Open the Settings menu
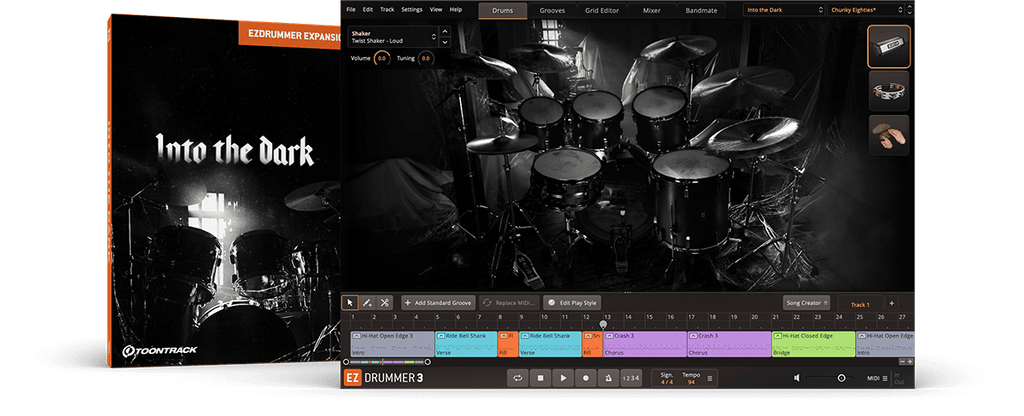This screenshot has width=1024, height=416. tap(412, 10)
